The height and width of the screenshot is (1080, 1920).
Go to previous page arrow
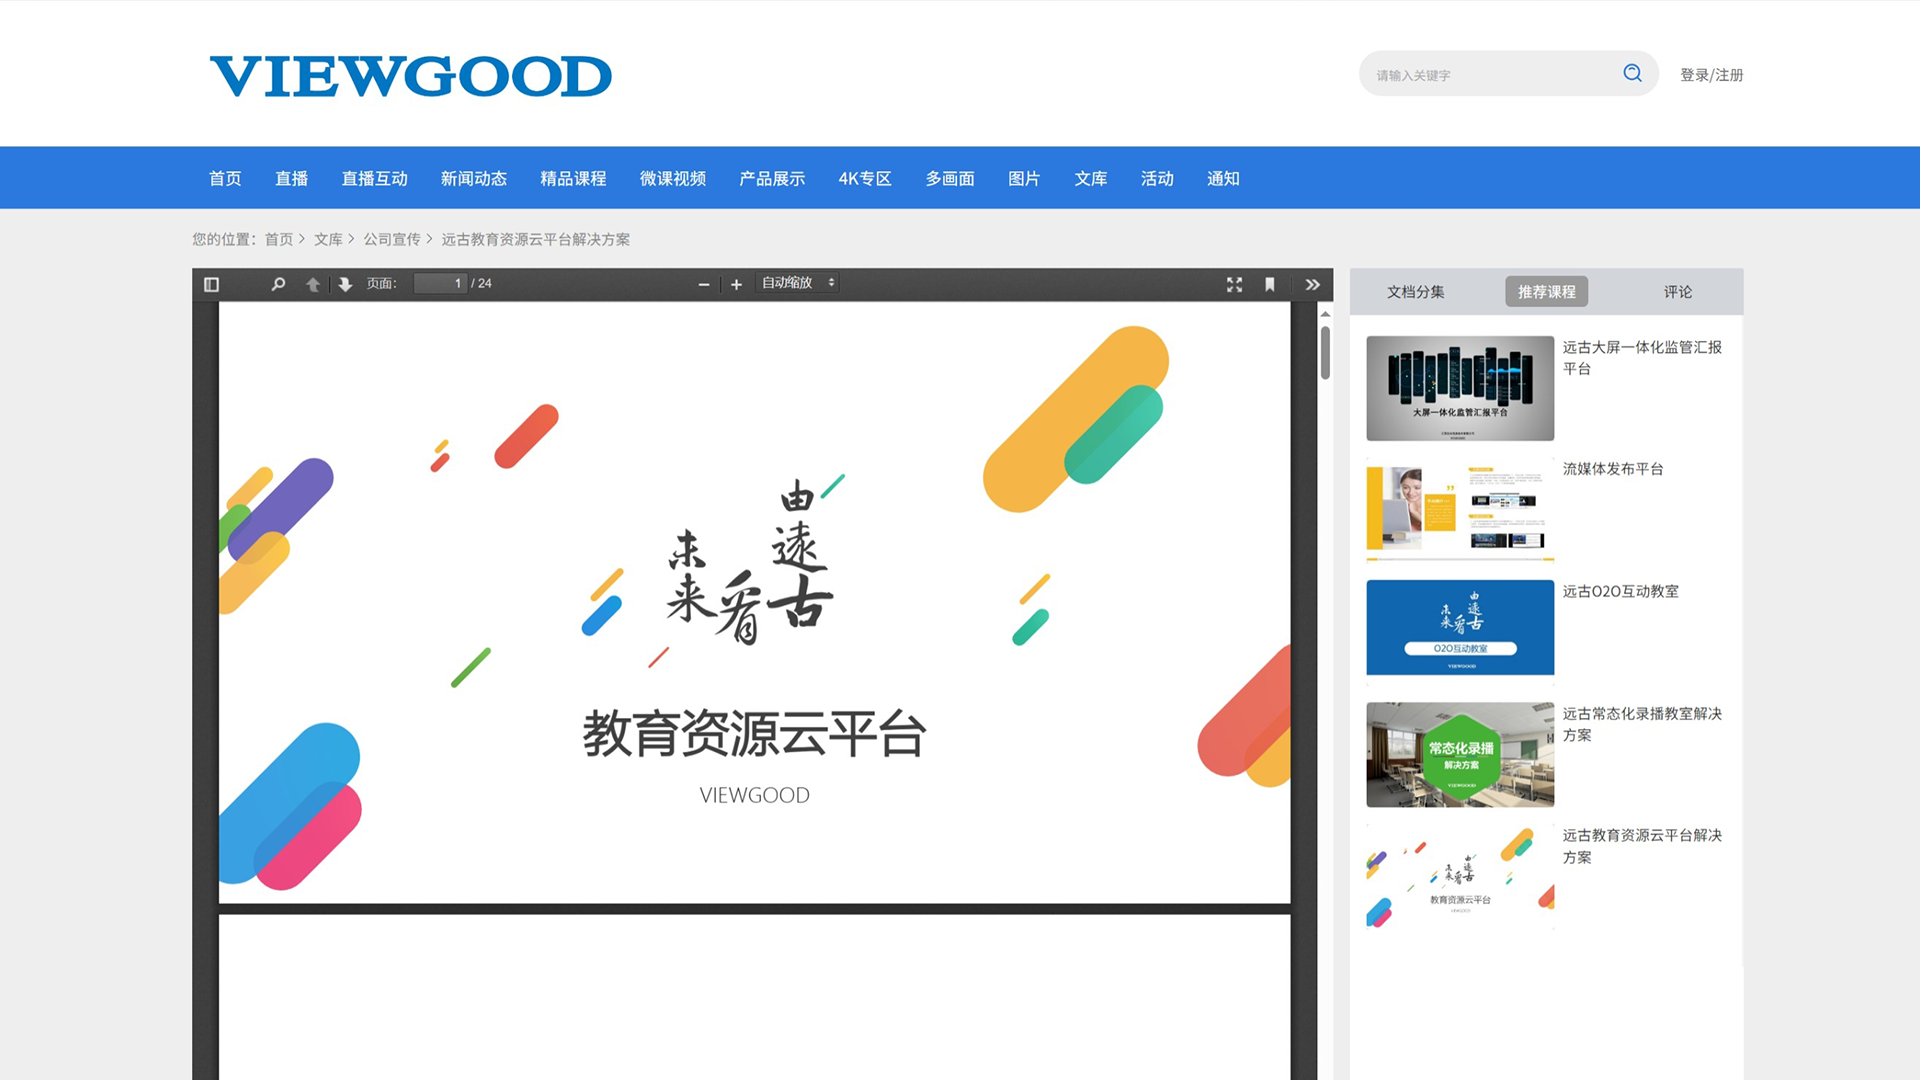313,284
